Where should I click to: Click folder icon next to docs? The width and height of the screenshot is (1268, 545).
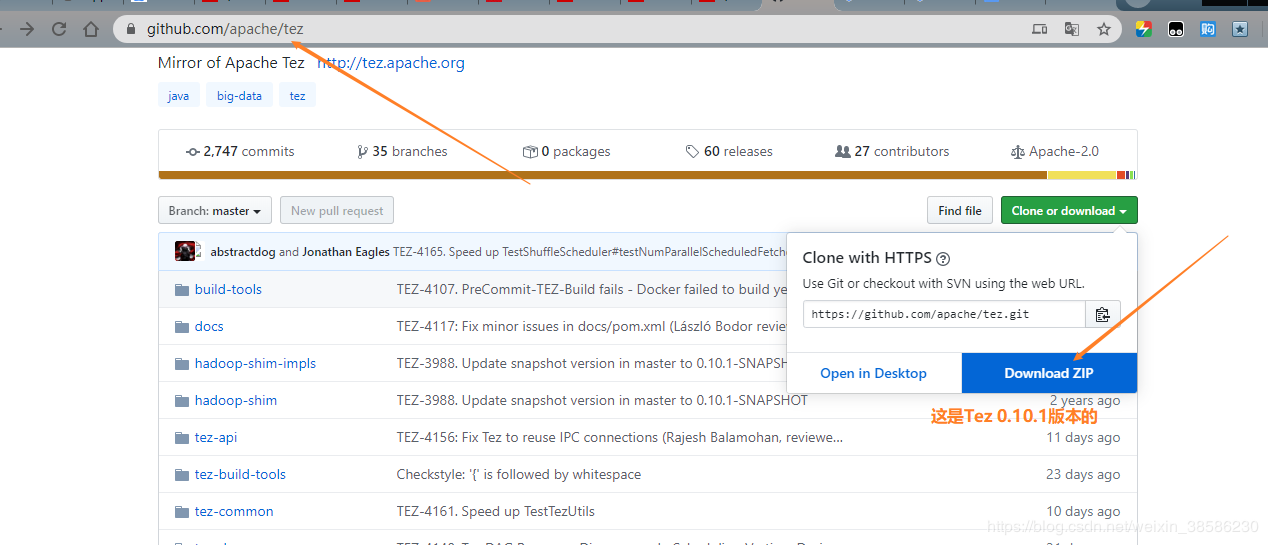click(x=182, y=326)
